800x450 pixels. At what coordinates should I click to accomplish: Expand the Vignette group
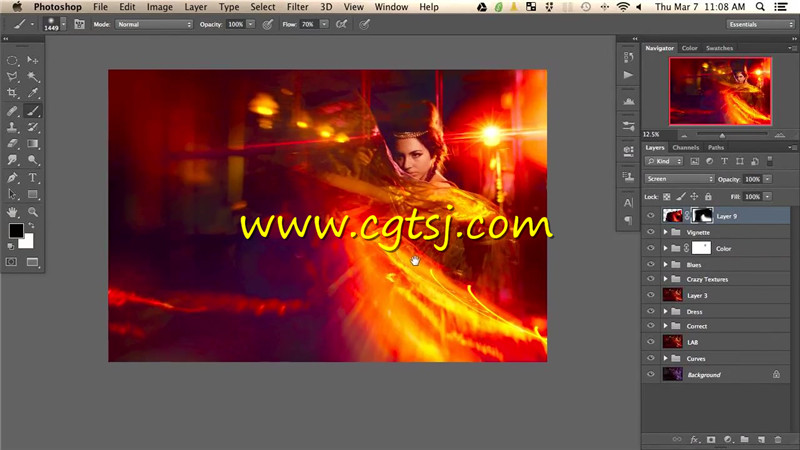(x=665, y=232)
